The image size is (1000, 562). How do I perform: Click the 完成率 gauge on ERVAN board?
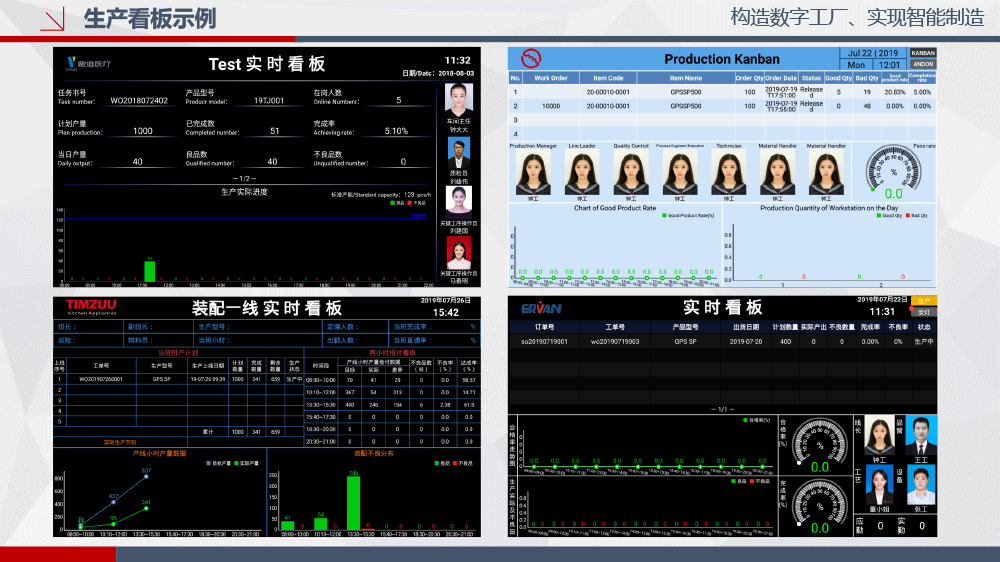pos(820,507)
